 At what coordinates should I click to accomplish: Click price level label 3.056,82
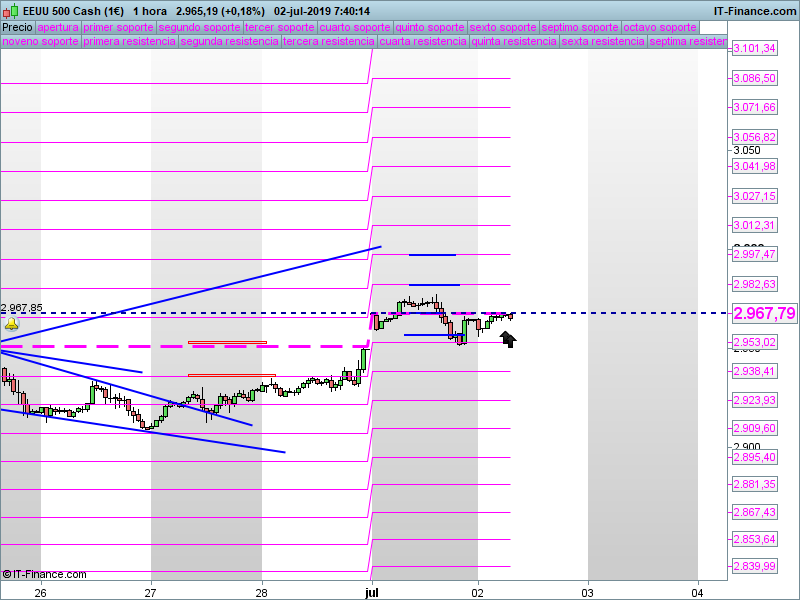coord(754,137)
